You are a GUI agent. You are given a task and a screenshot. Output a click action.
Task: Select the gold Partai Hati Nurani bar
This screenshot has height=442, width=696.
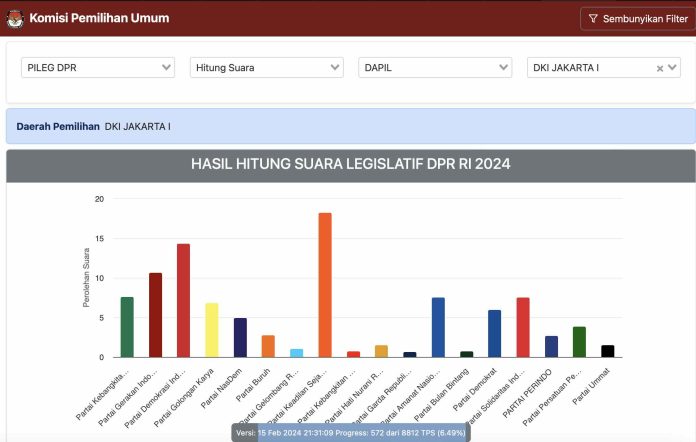[381, 351]
